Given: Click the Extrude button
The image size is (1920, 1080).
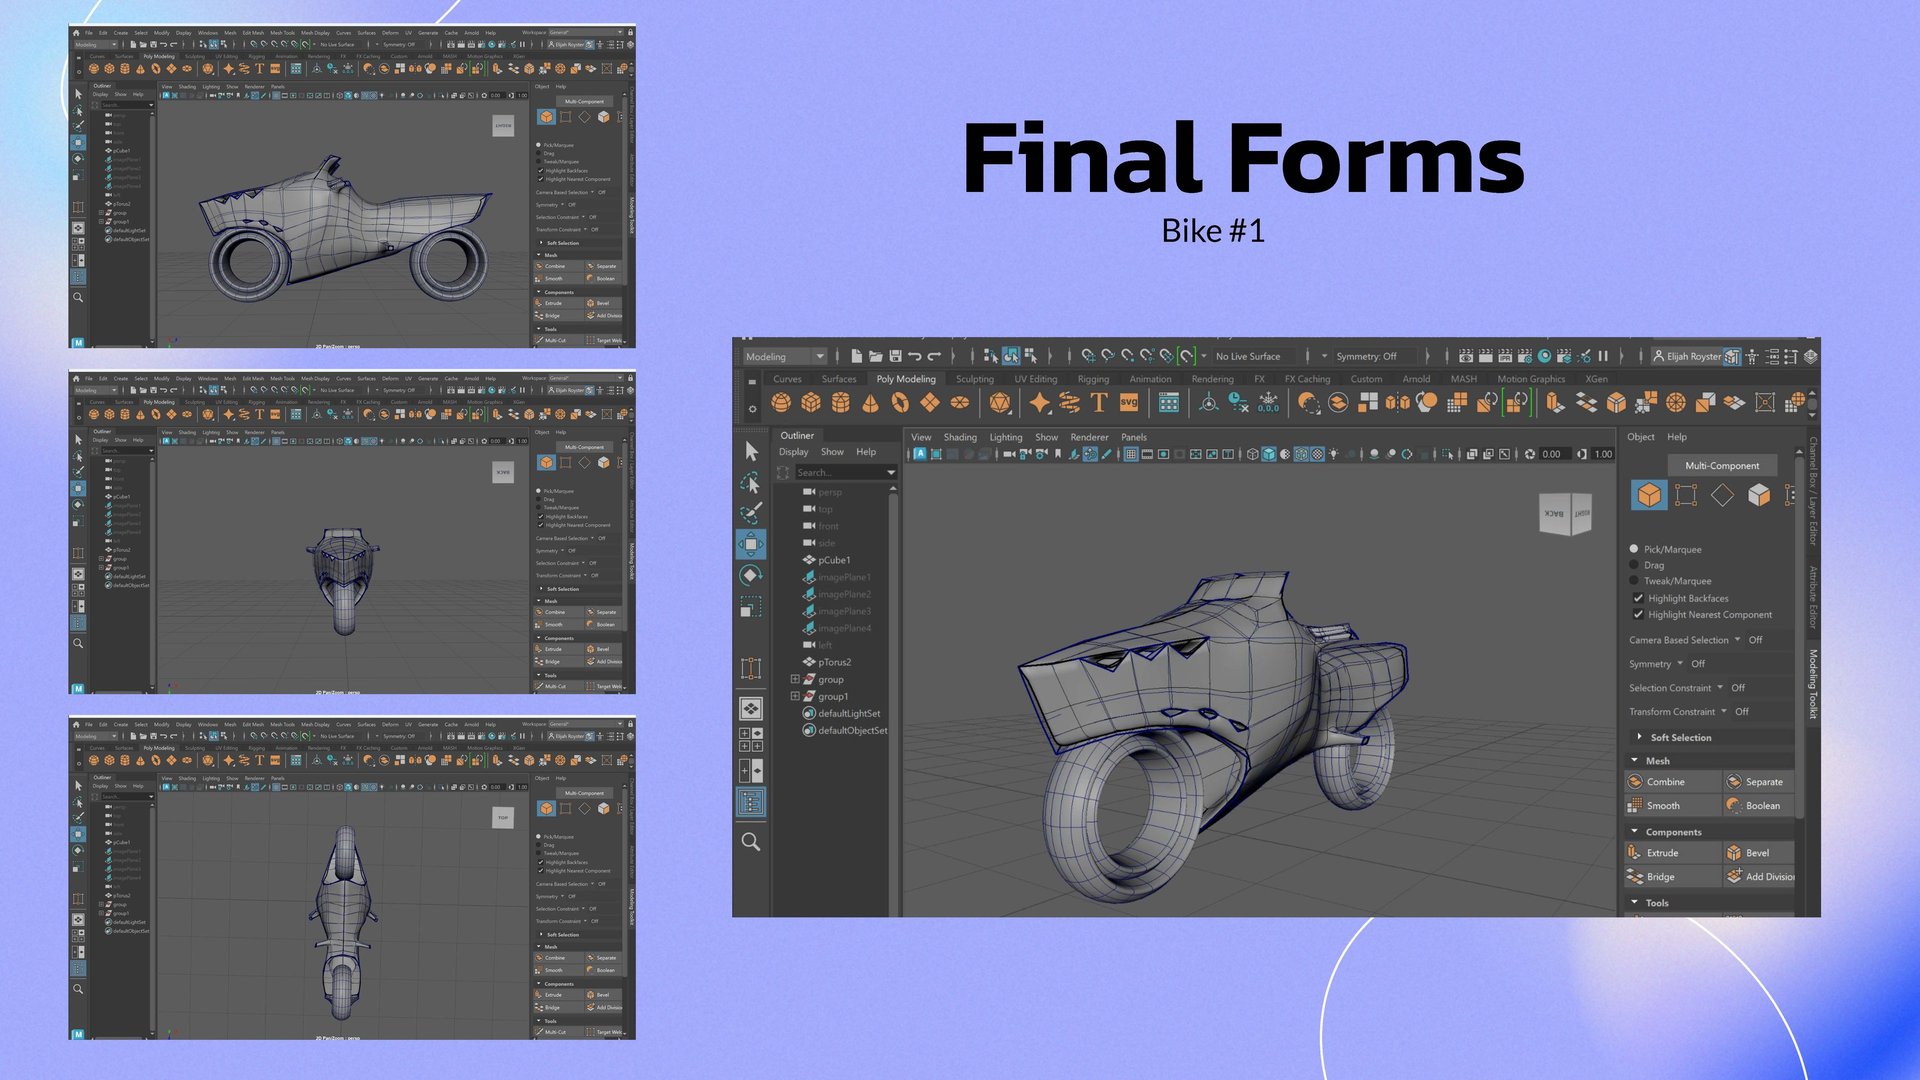Looking at the screenshot, I should coord(1673,853).
